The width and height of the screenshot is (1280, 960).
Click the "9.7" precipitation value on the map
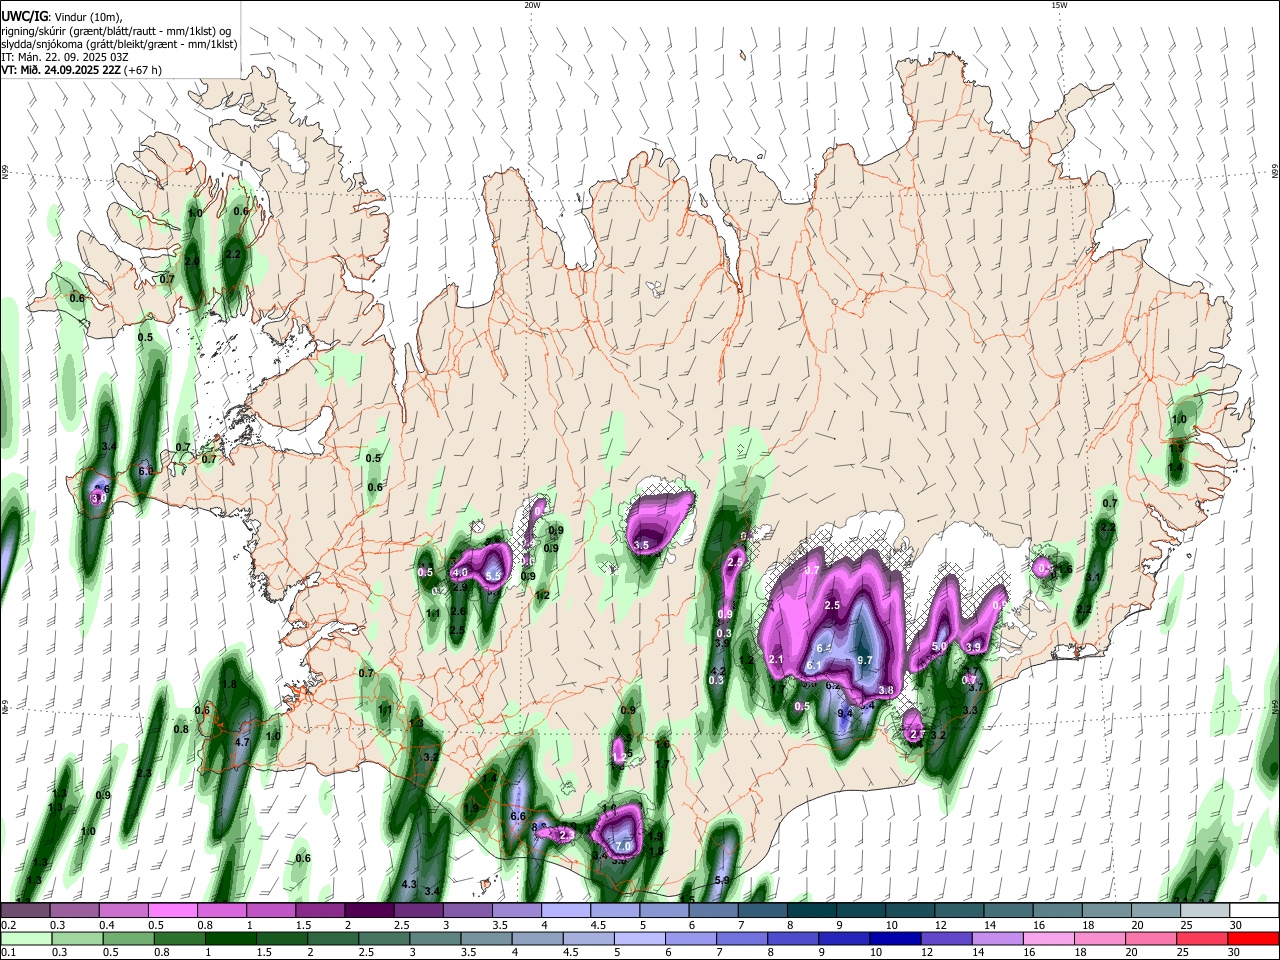click(865, 660)
